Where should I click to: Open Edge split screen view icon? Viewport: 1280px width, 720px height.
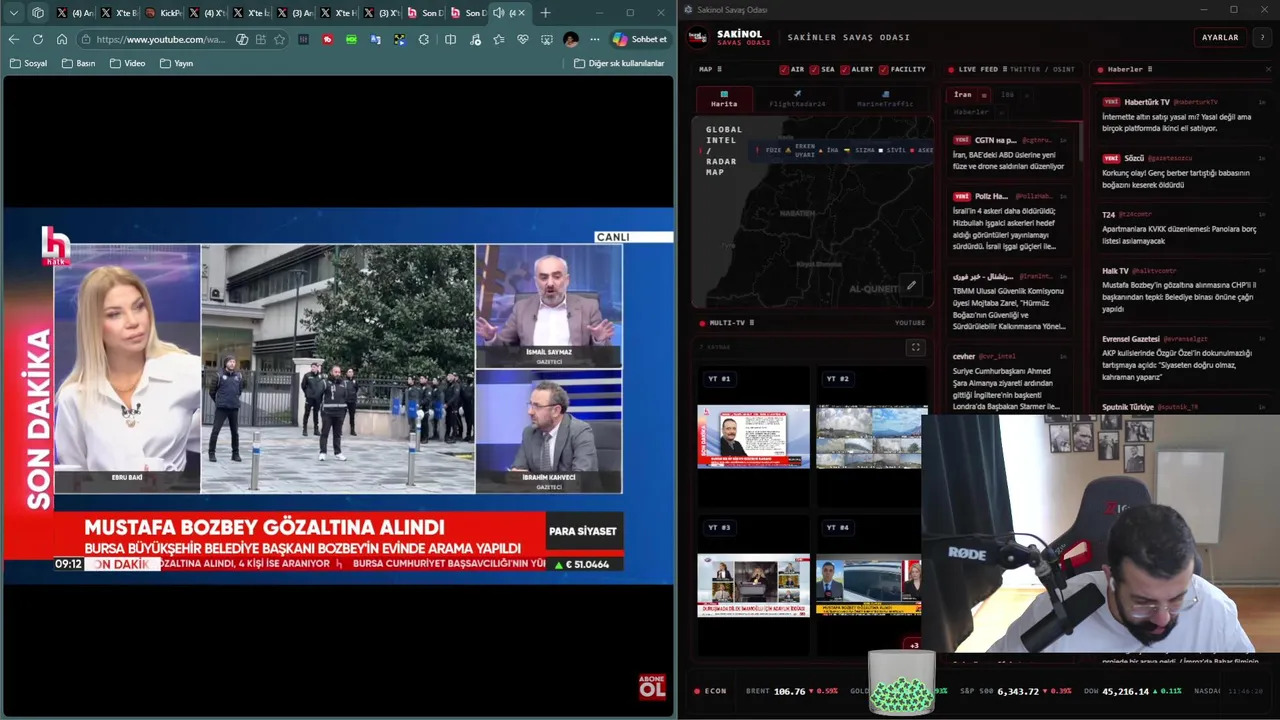click(450, 39)
